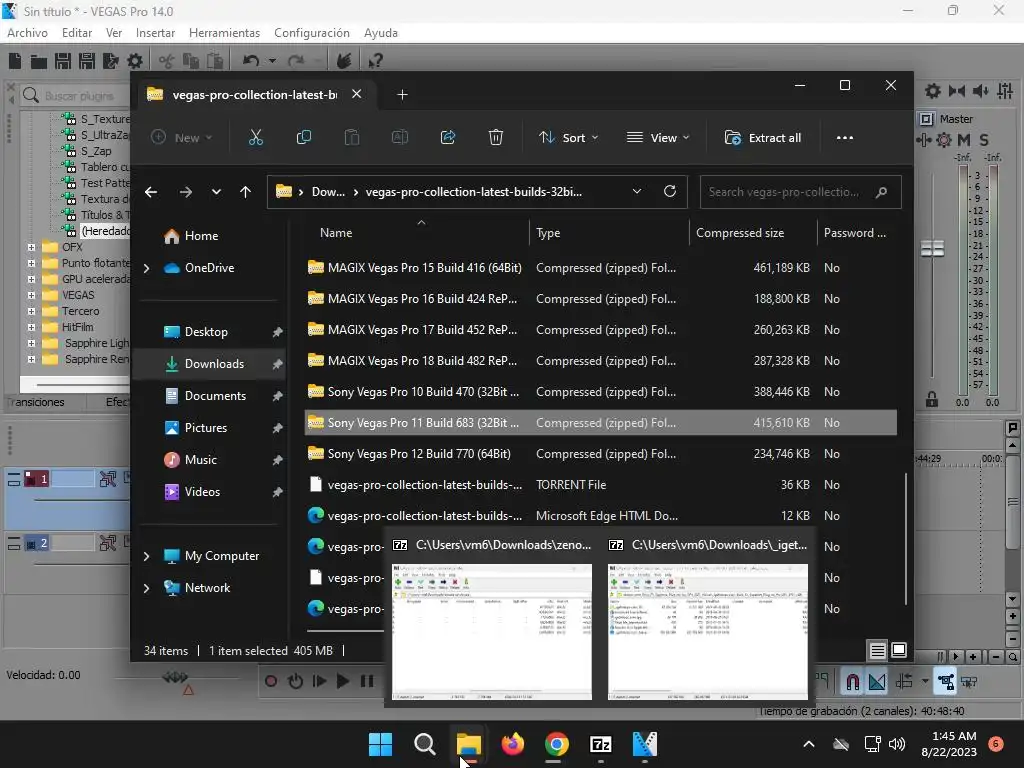Expand My Computer in navigation pane
1024x768 pixels.
146,556
